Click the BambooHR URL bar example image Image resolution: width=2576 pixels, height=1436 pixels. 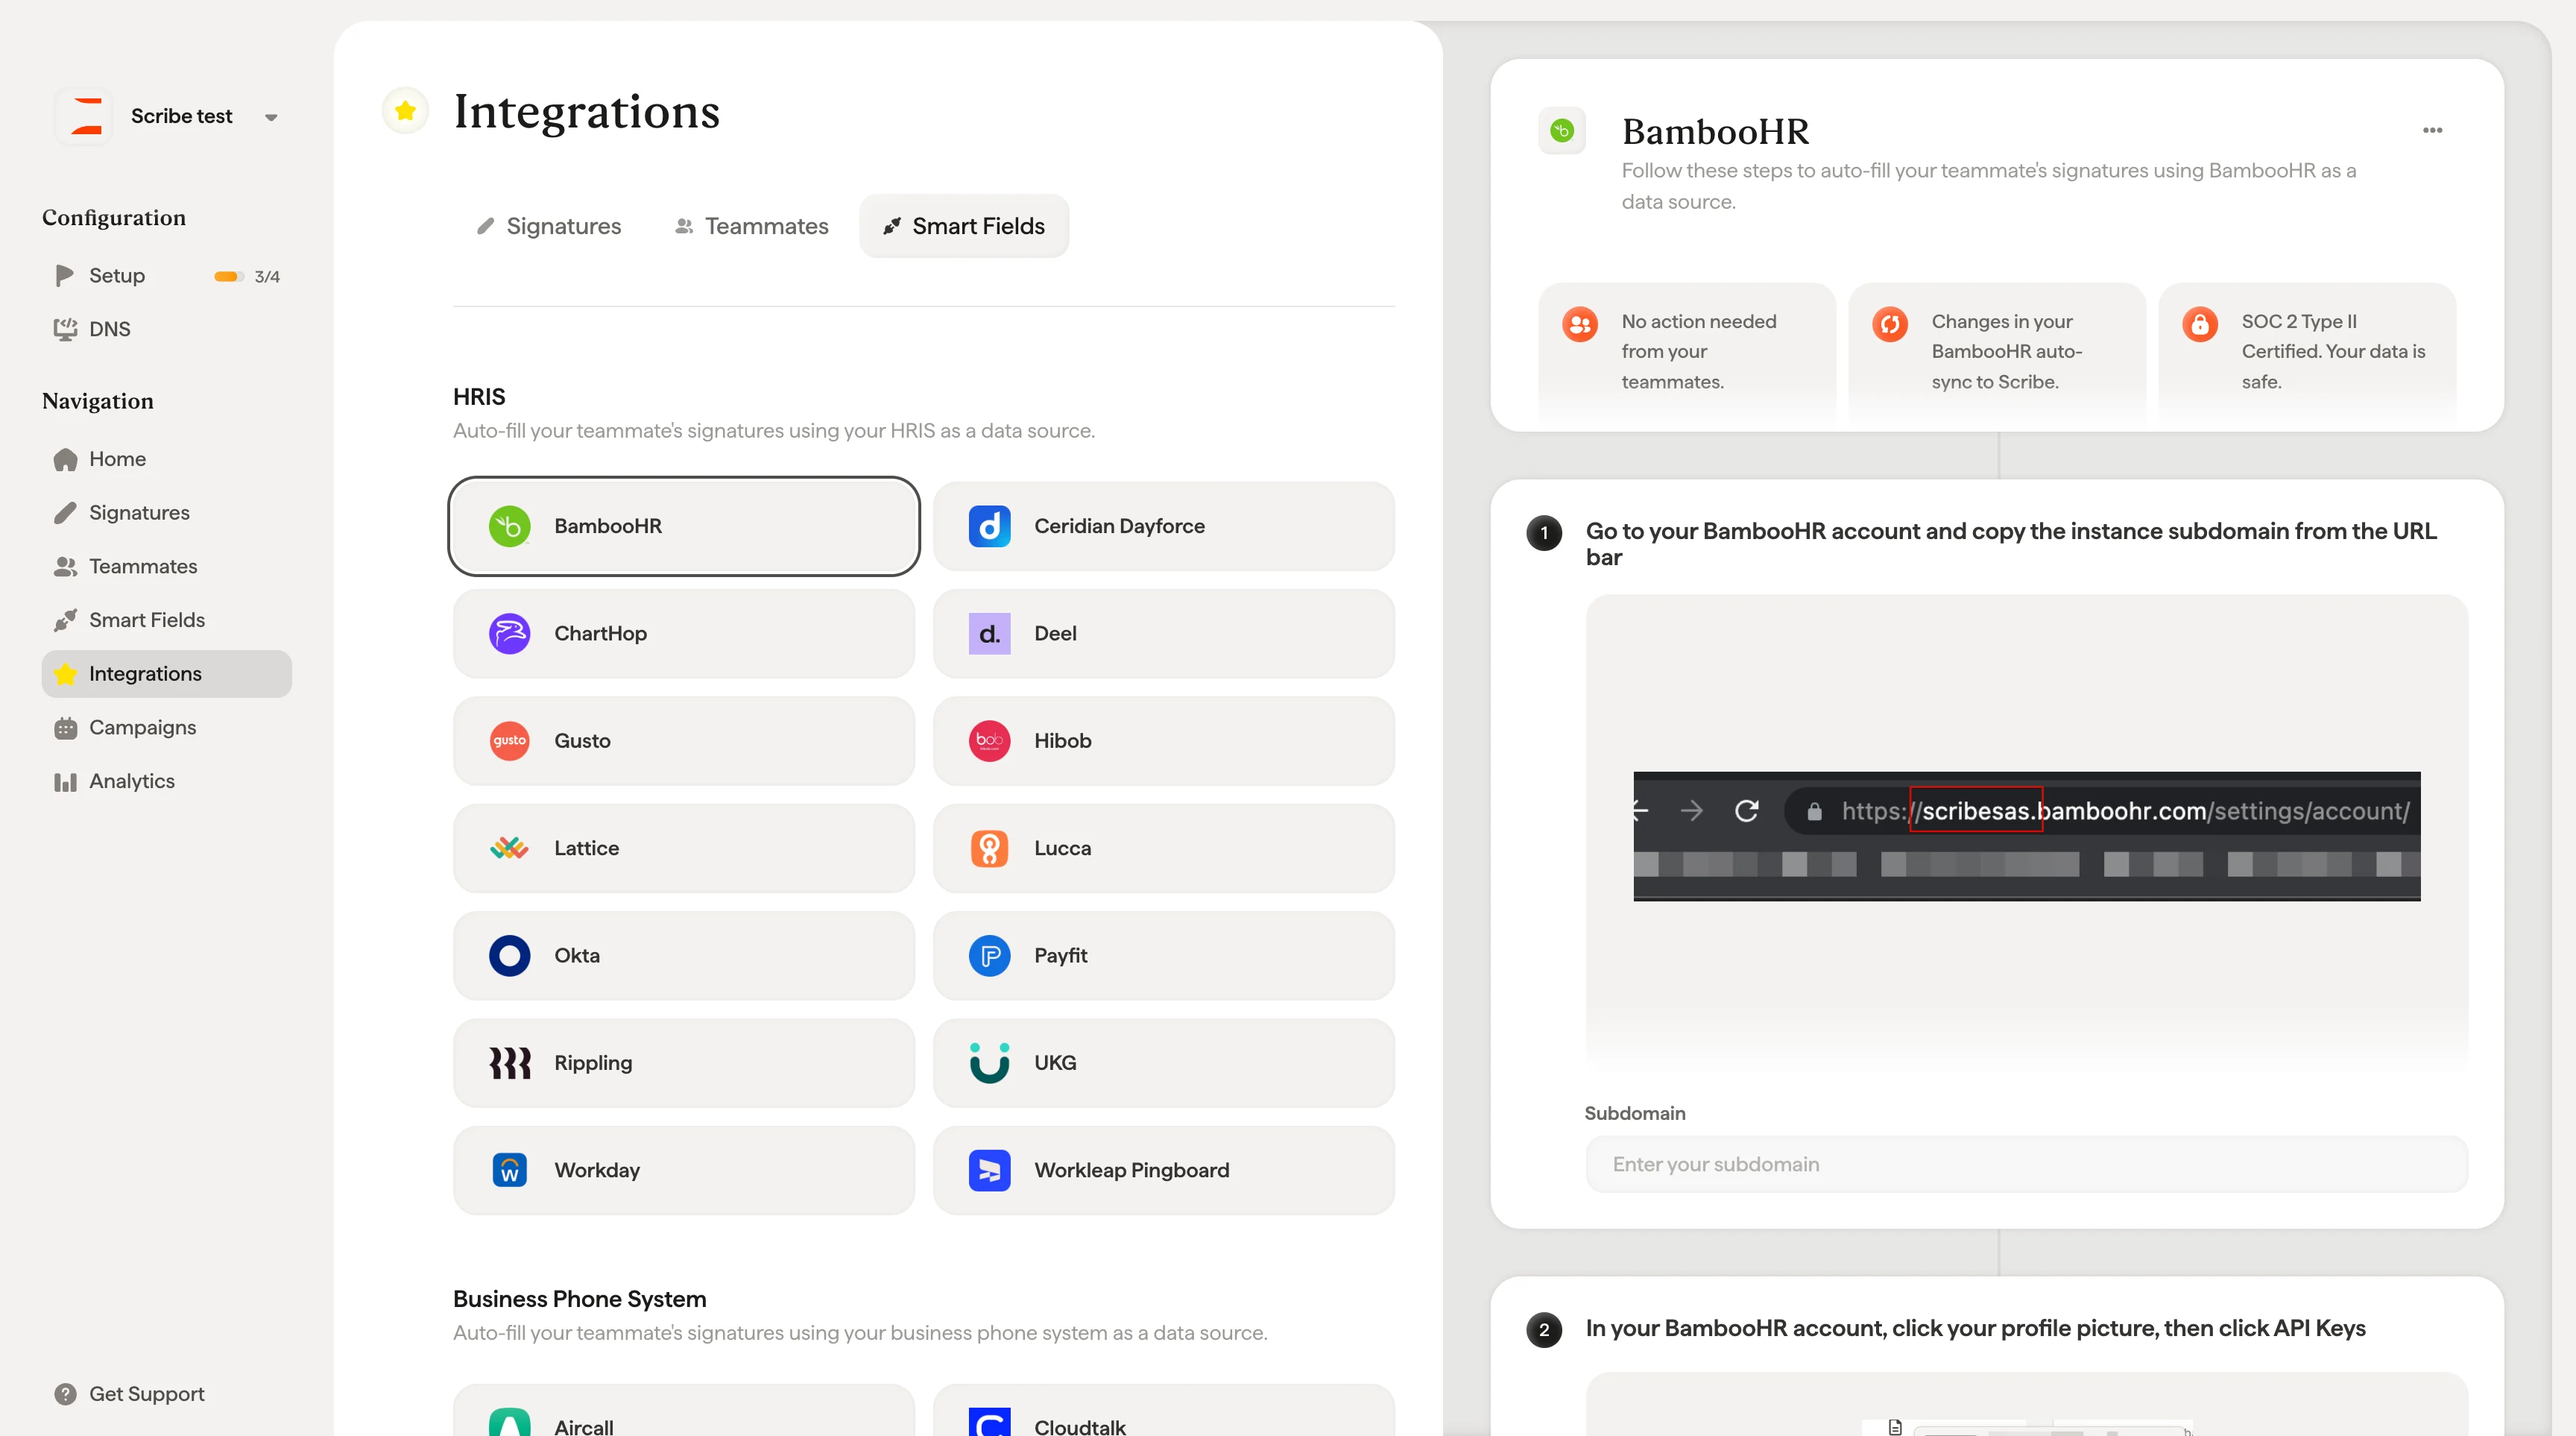click(x=2026, y=836)
